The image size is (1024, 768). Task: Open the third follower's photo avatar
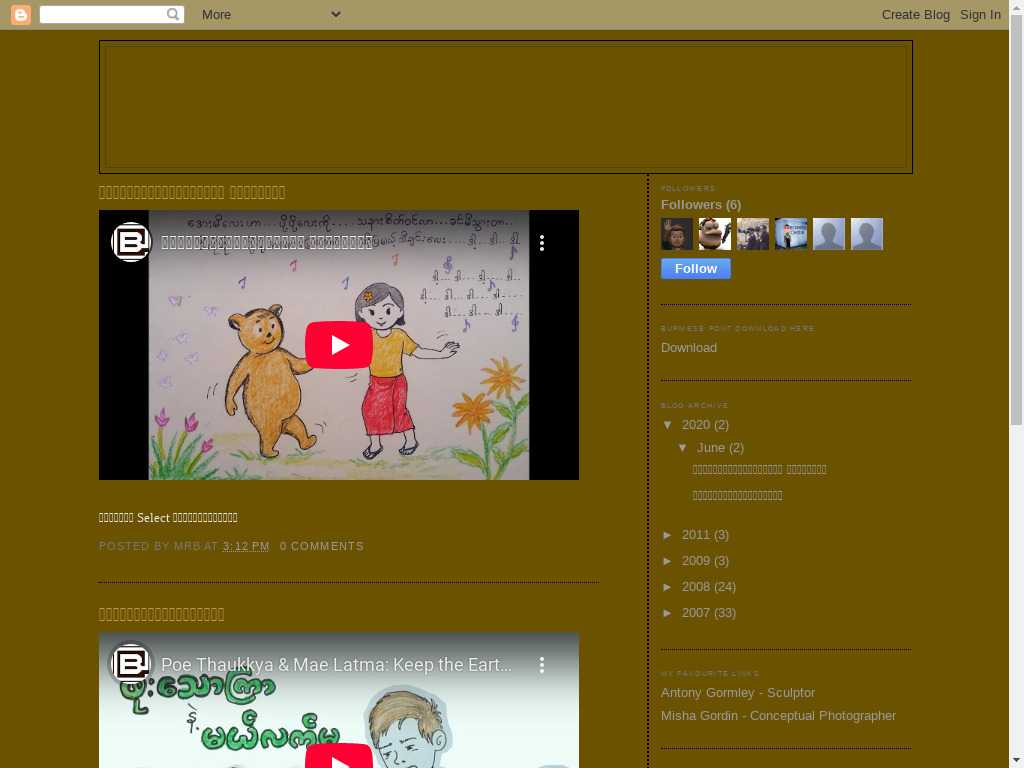(752, 234)
